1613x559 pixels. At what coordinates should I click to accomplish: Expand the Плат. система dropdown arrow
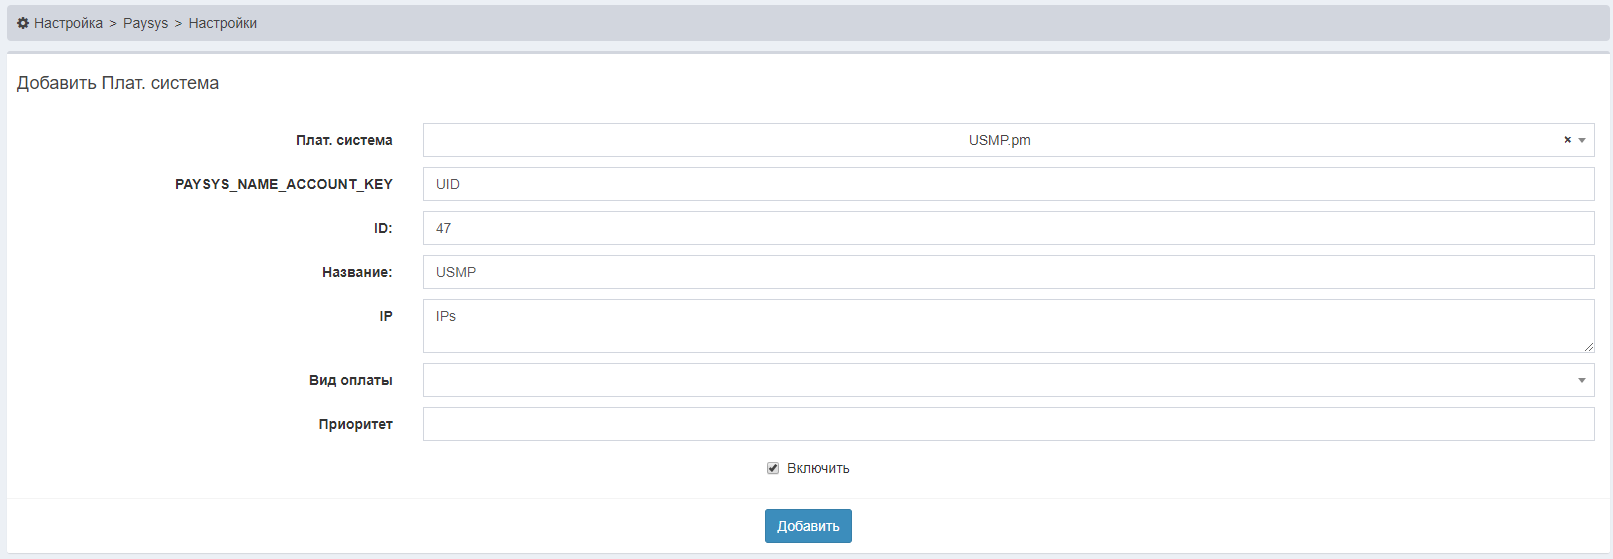pos(1582,140)
